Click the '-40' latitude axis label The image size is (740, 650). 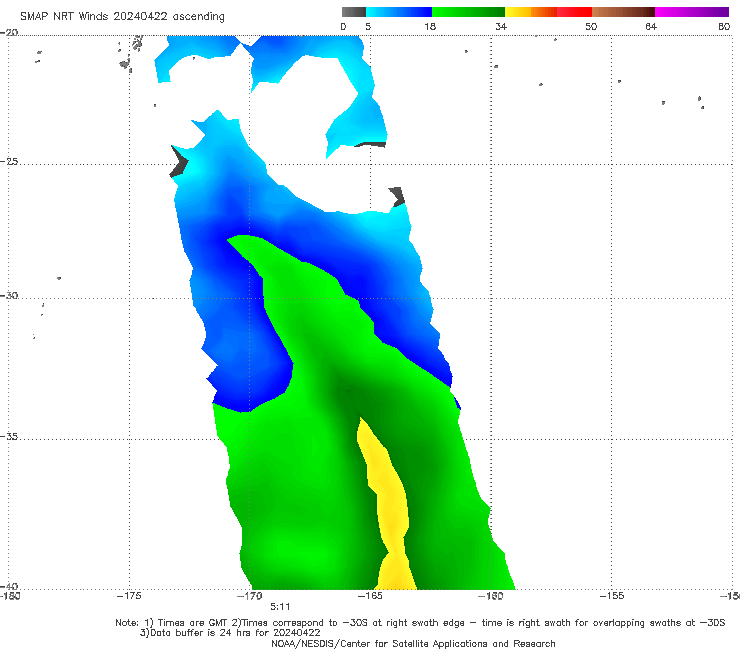9,587
